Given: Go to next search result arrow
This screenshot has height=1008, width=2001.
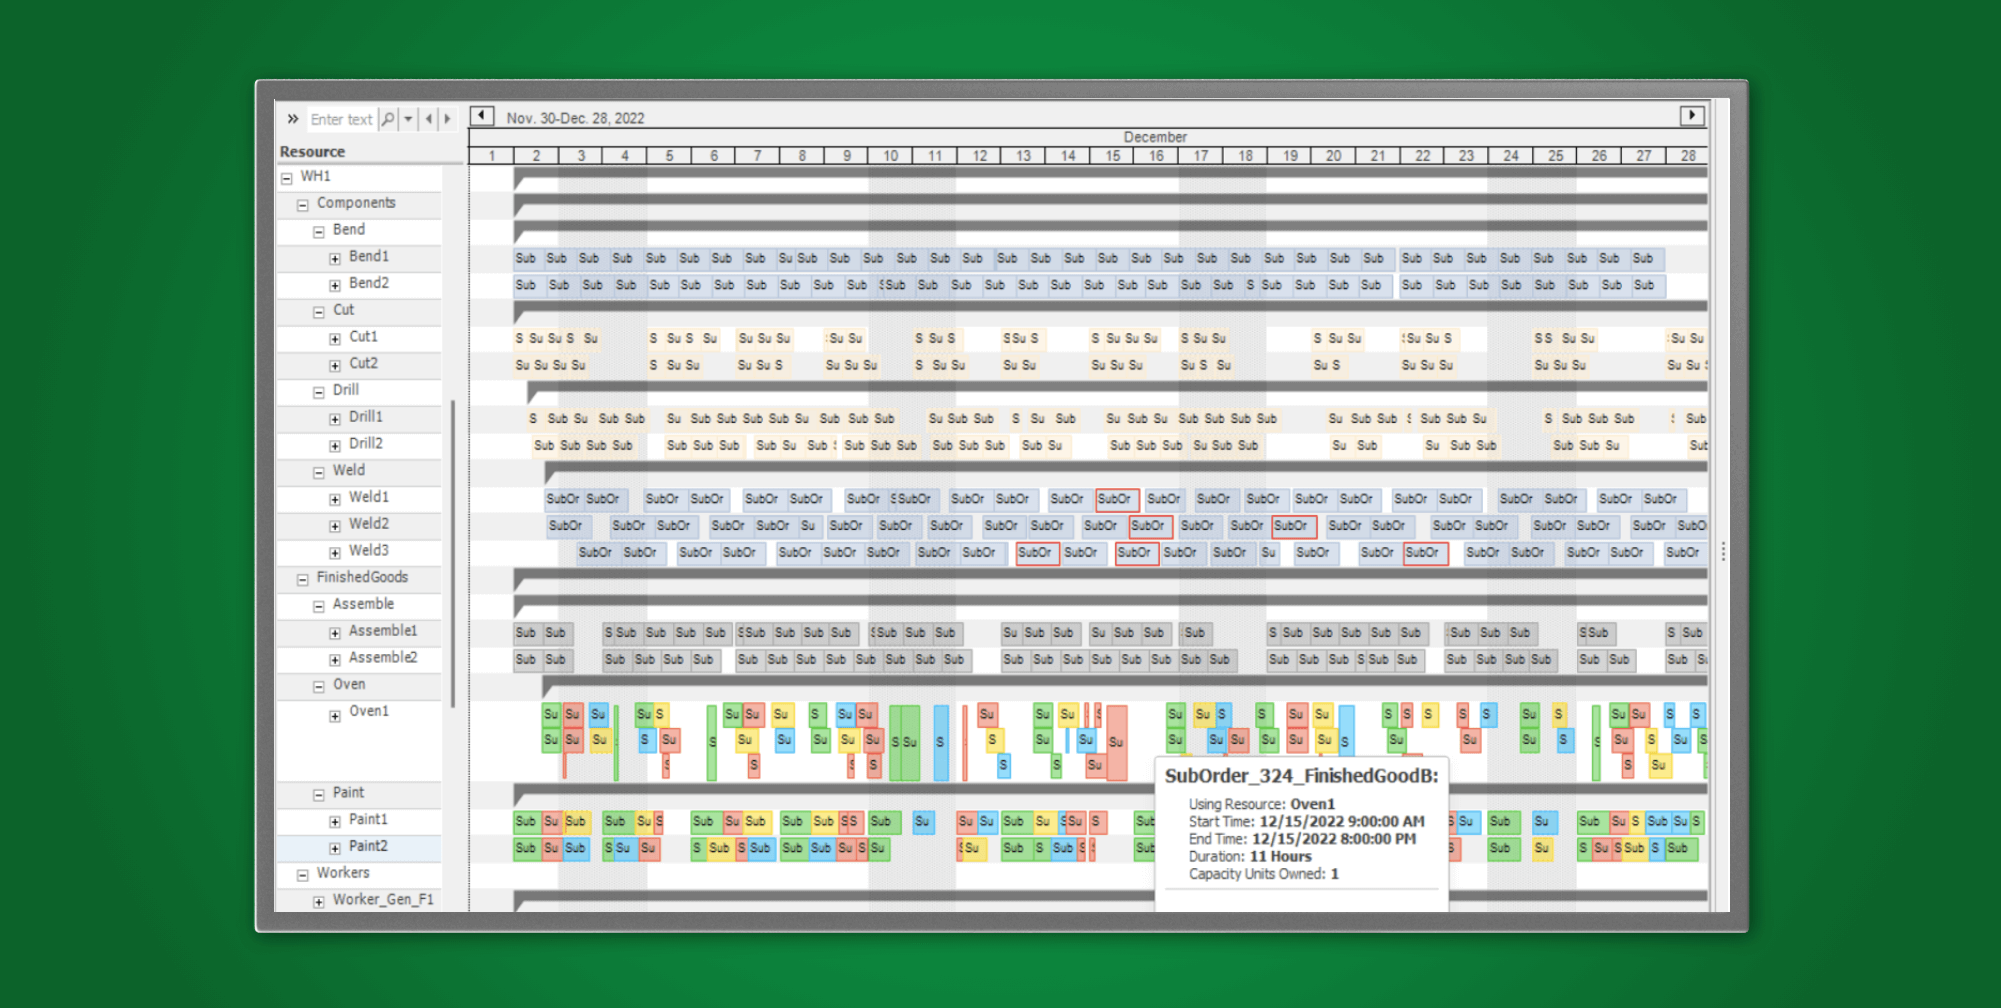Looking at the screenshot, I should [x=447, y=119].
